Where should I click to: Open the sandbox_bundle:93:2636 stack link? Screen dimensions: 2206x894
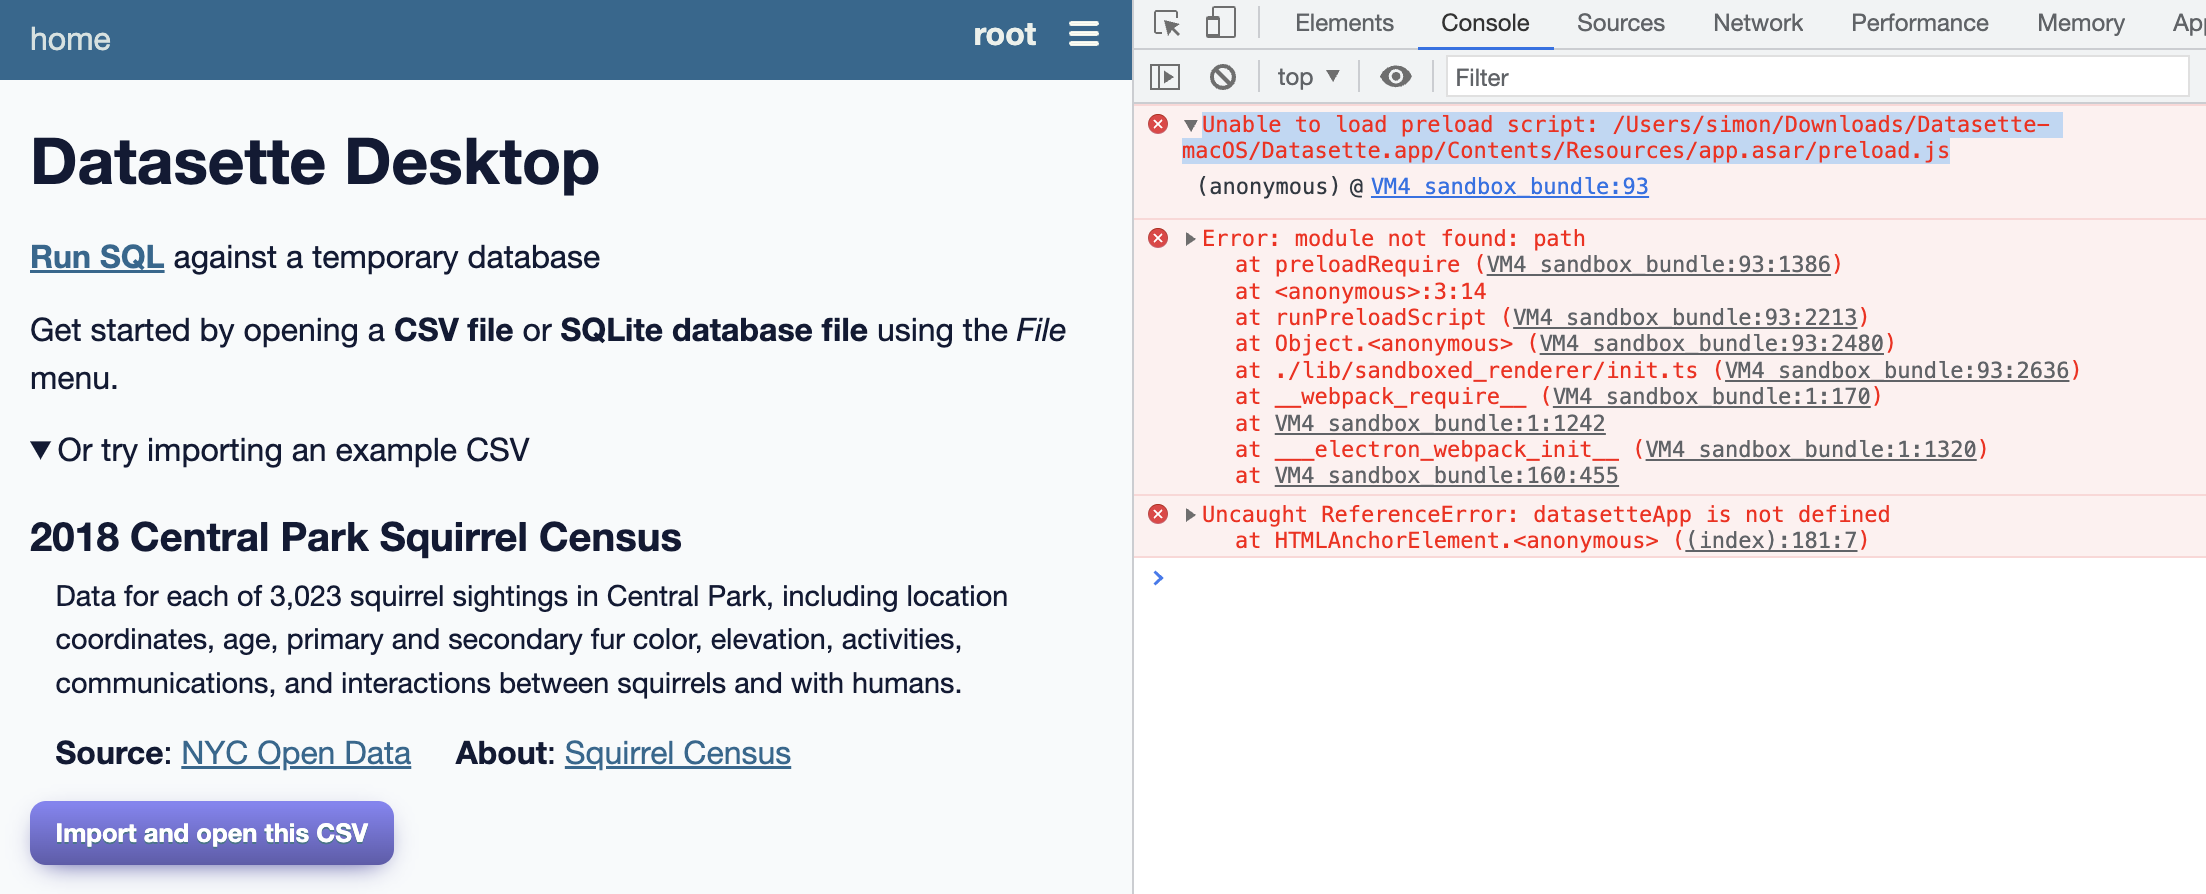click(x=1897, y=371)
